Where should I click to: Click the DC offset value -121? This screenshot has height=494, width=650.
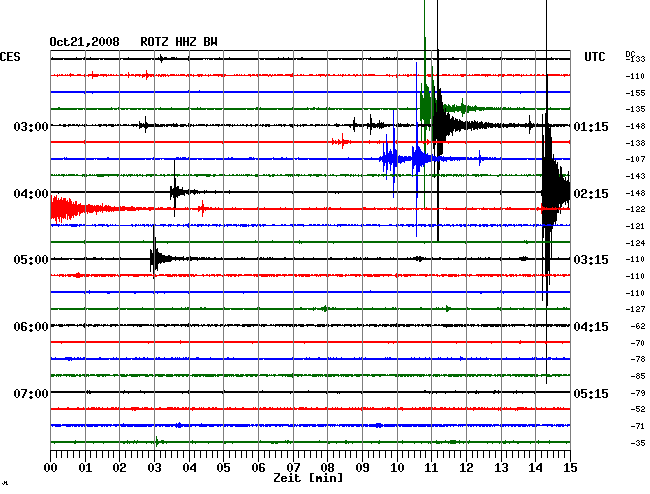[635, 226]
